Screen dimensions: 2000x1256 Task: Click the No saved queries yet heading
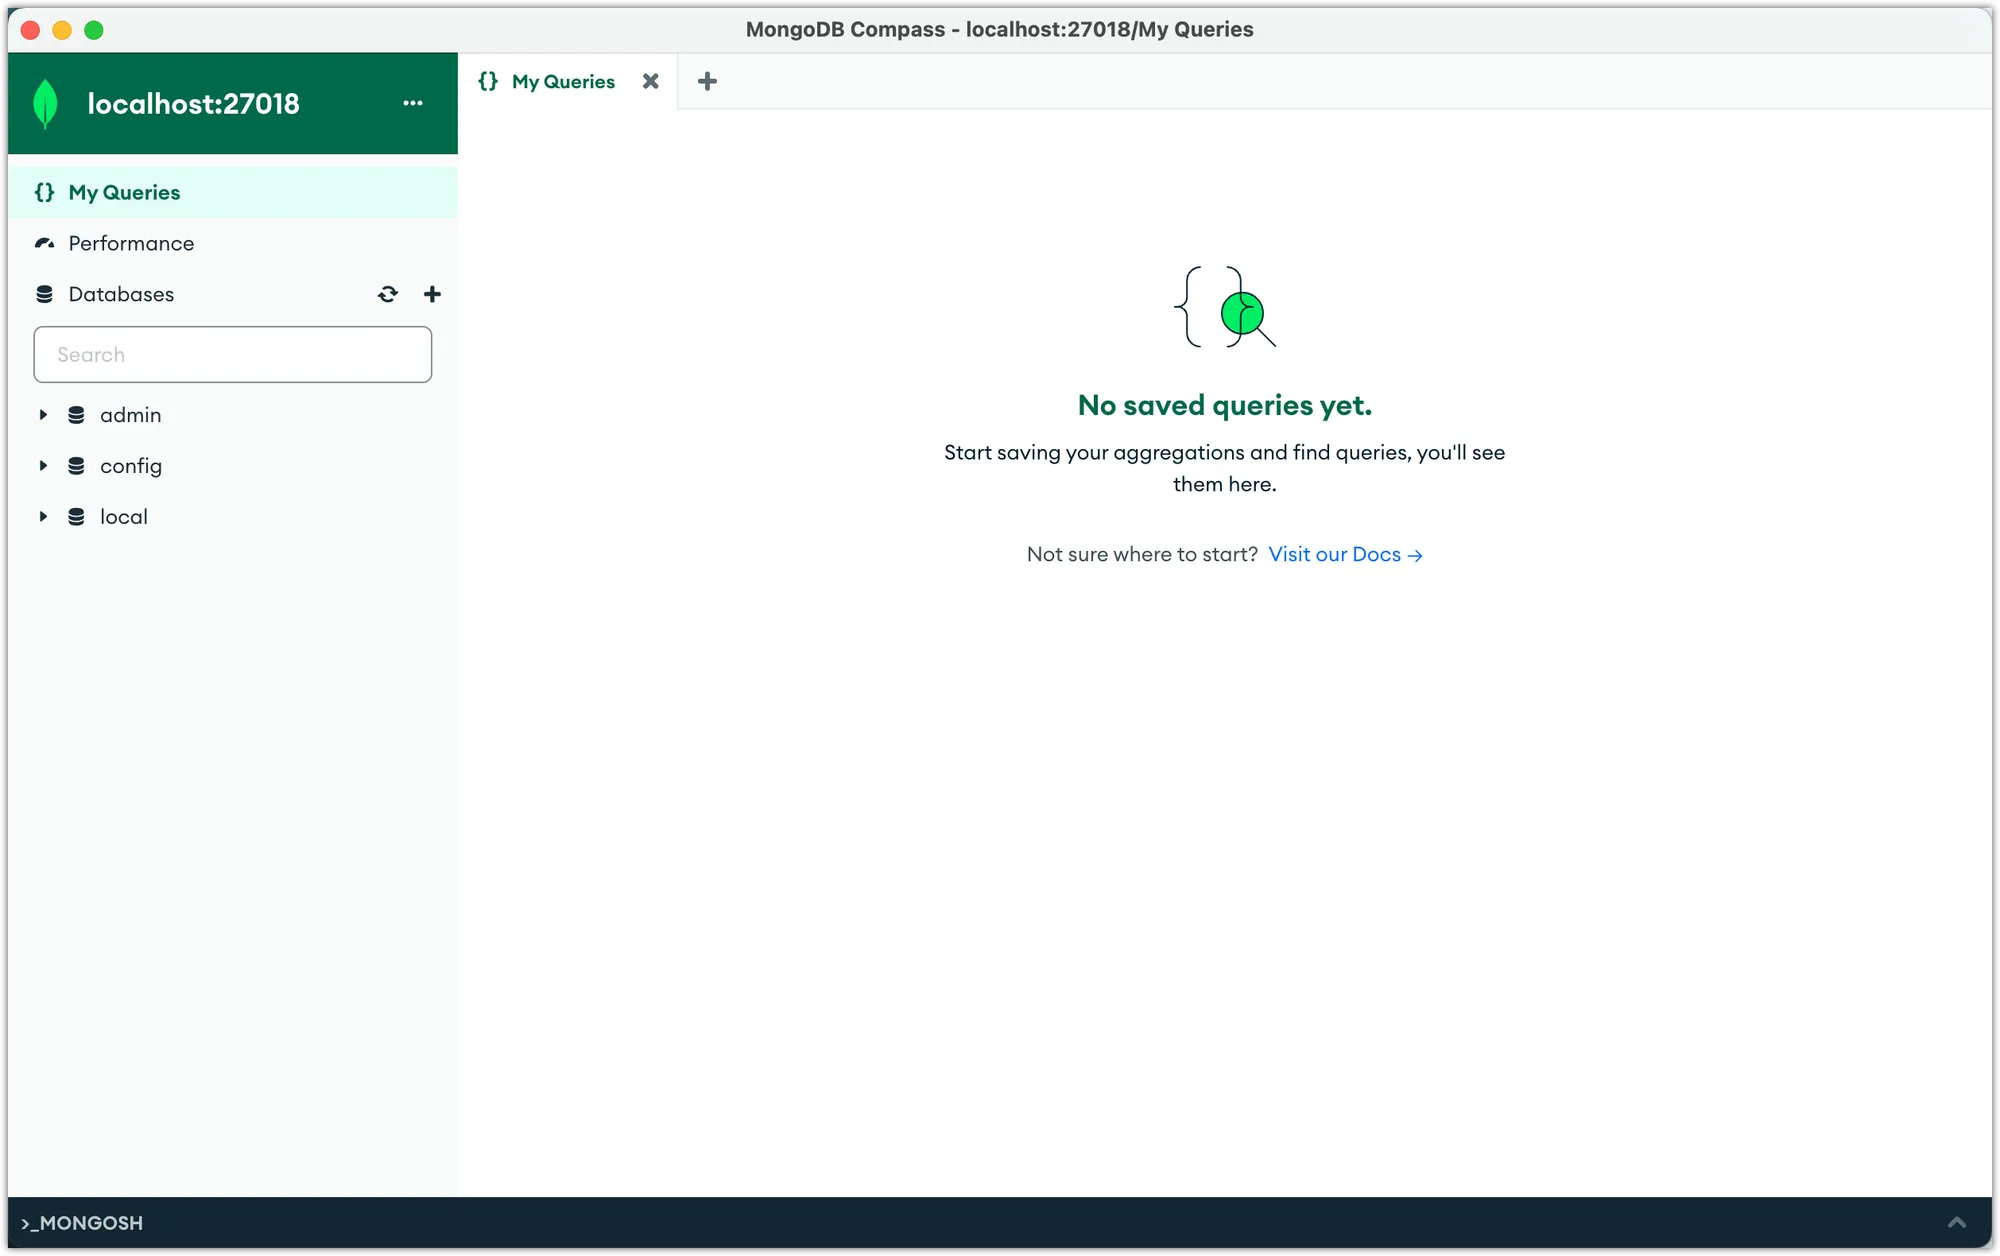(x=1225, y=405)
